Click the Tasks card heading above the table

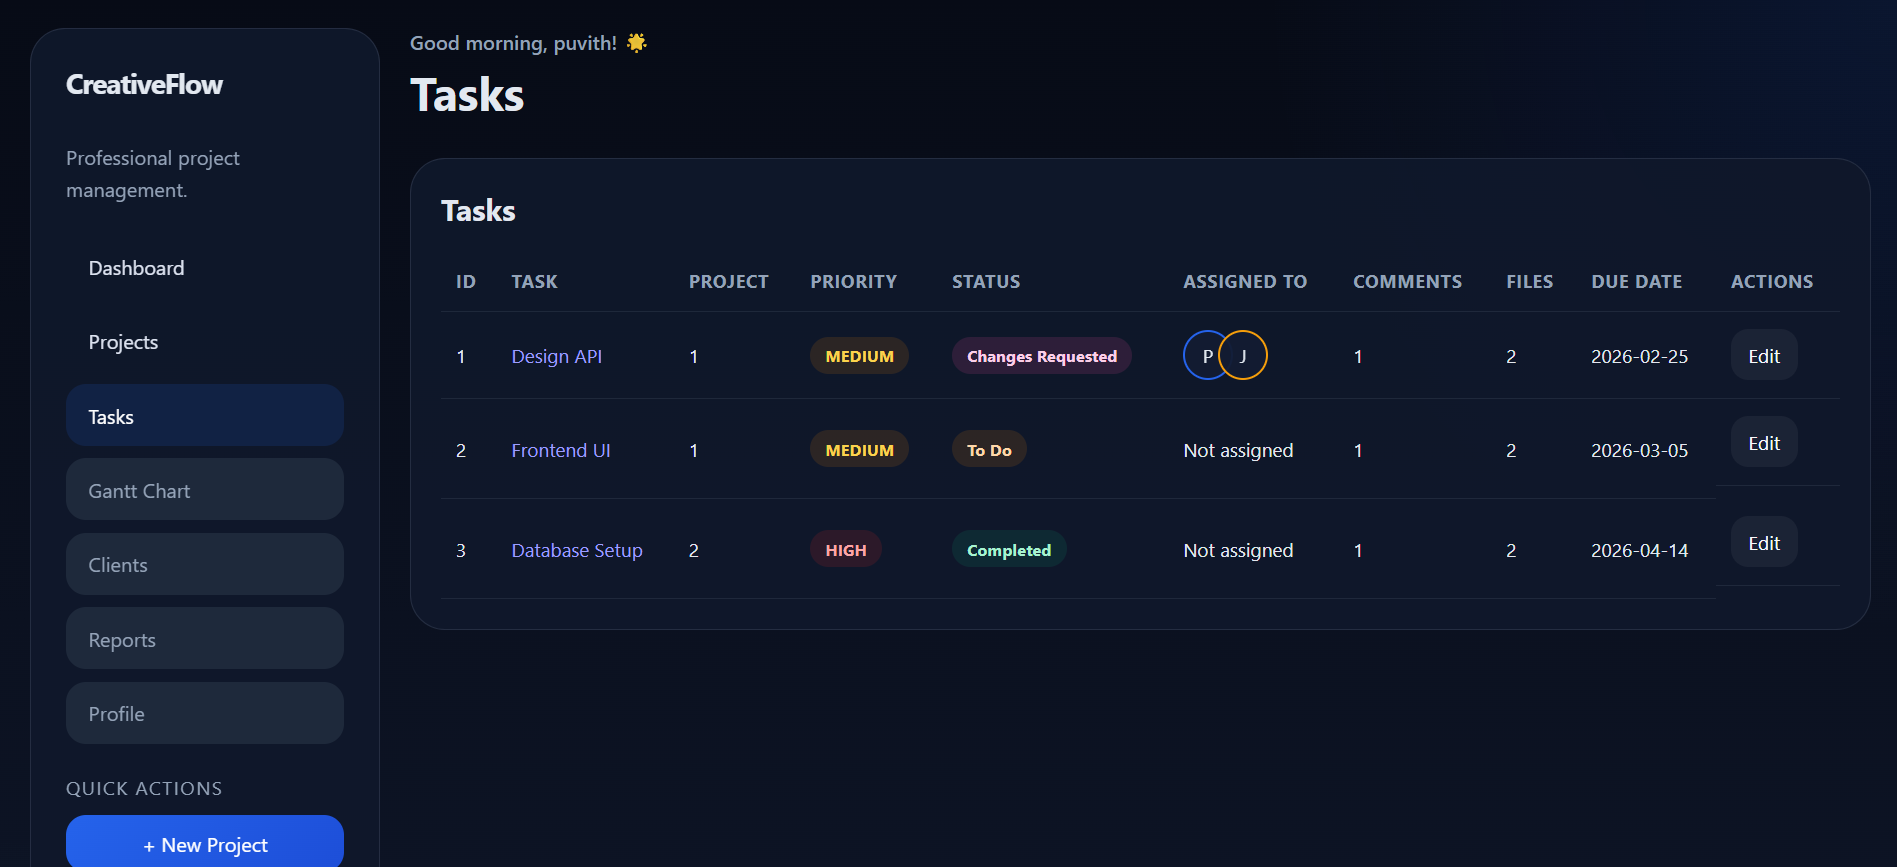[x=478, y=211]
